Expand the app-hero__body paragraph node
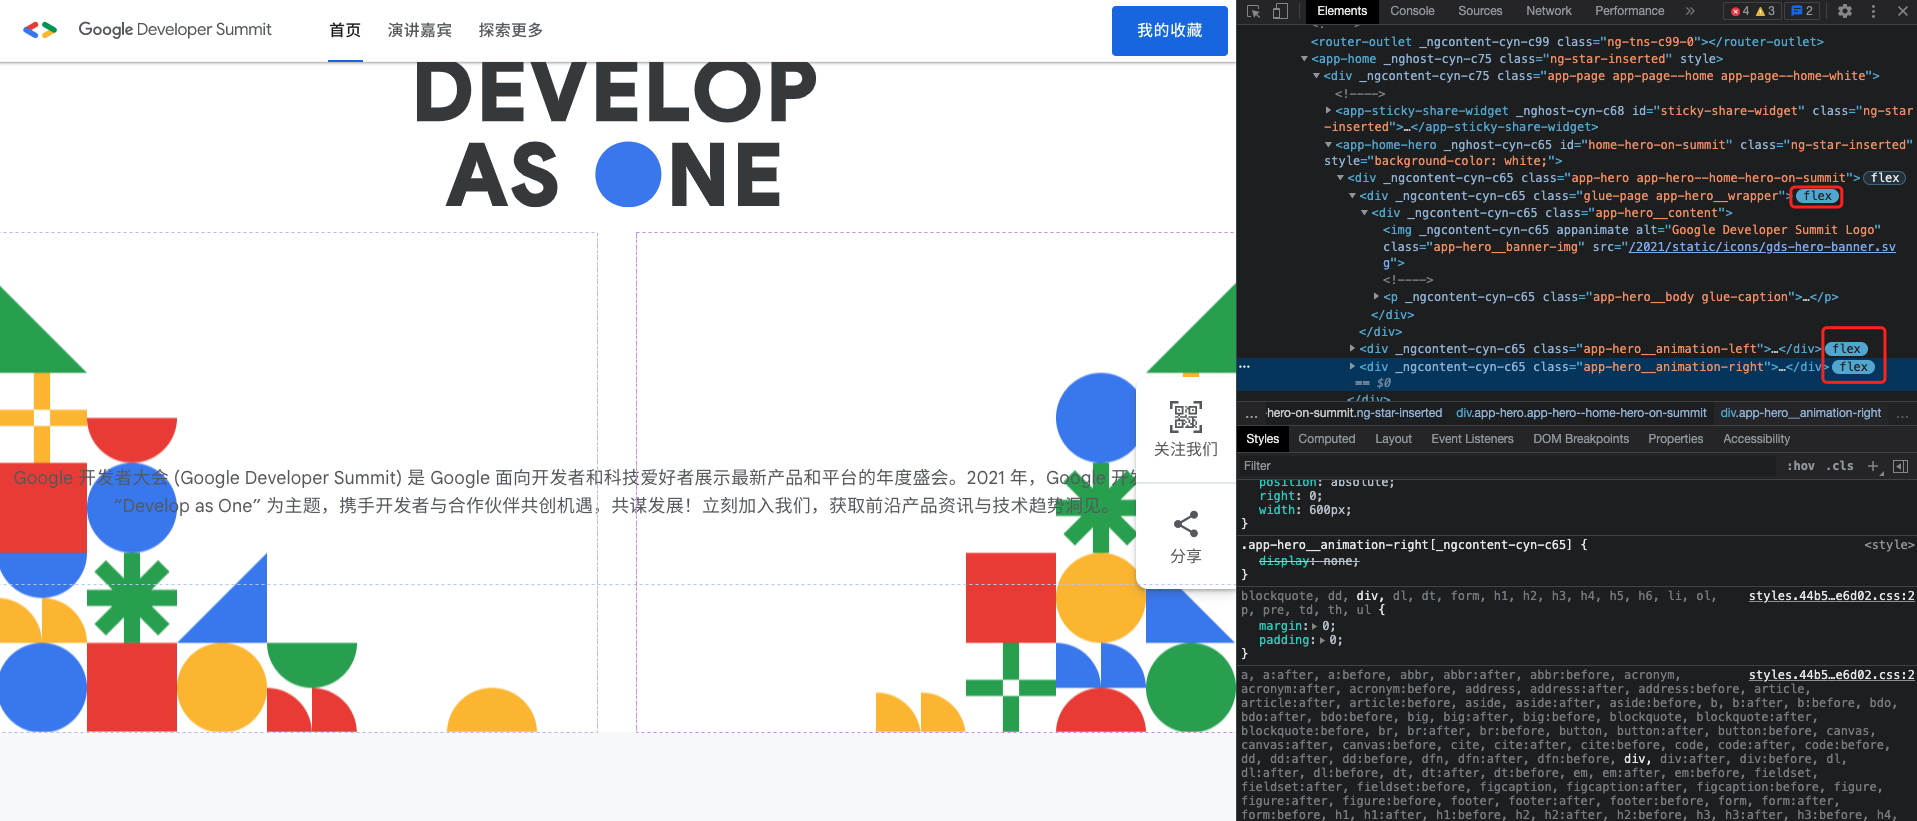The image size is (1917, 821). [x=1376, y=297]
